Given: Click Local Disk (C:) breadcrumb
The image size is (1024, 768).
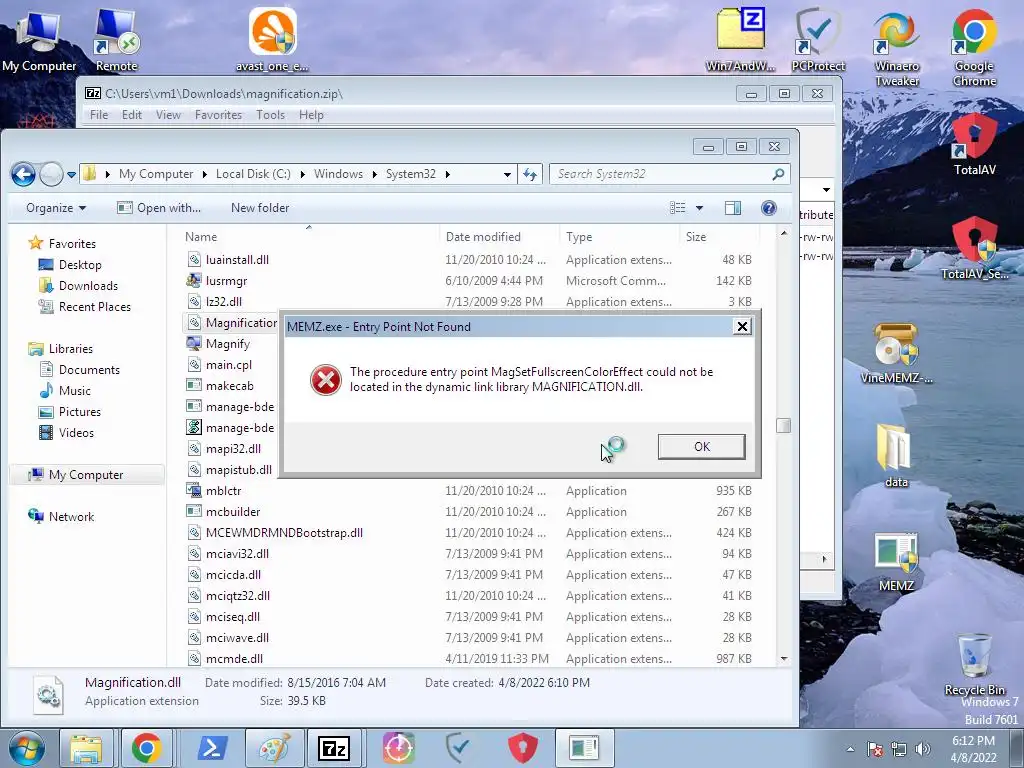Looking at the screenshot, I should click(253, 174).
